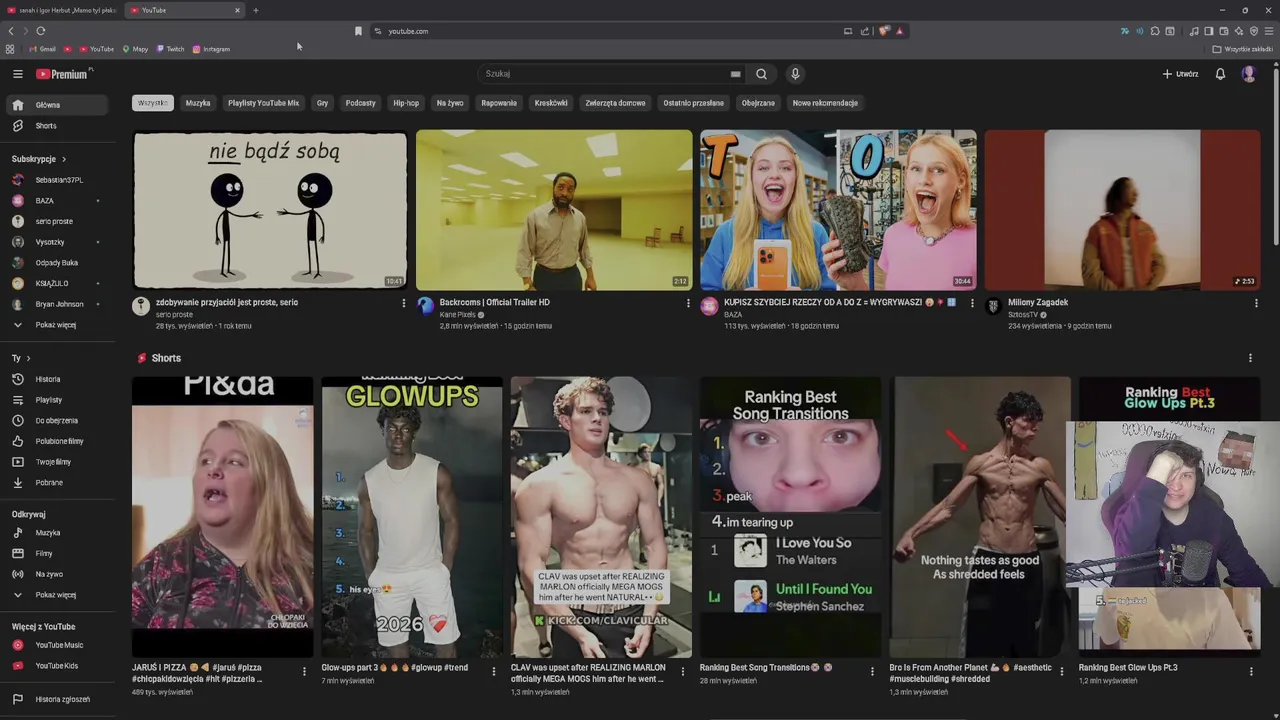Reload the page

[41, 31]
